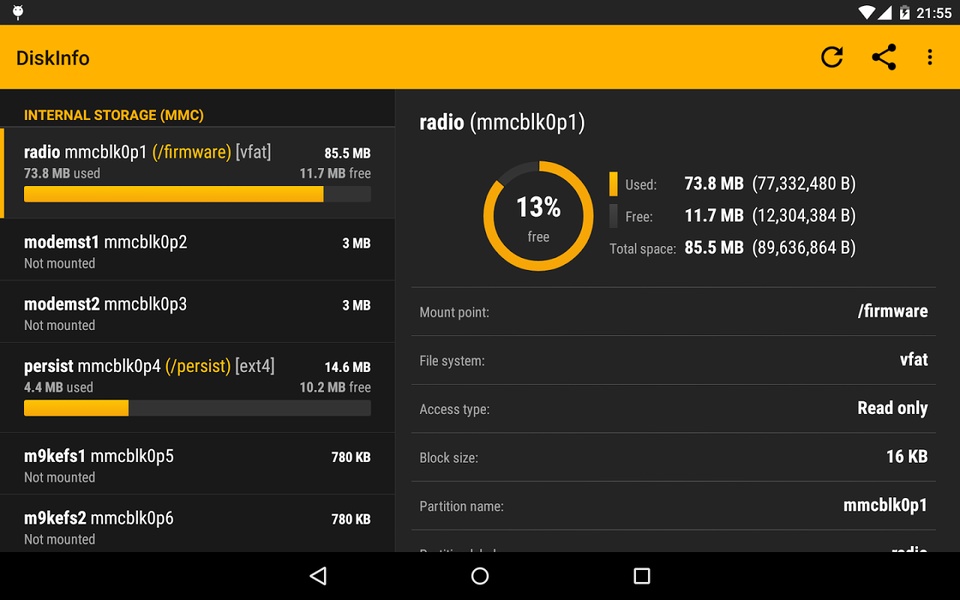Click the 14.6 MB size of persist
Screen dimensions: 960x600
[x=347, y=367]
